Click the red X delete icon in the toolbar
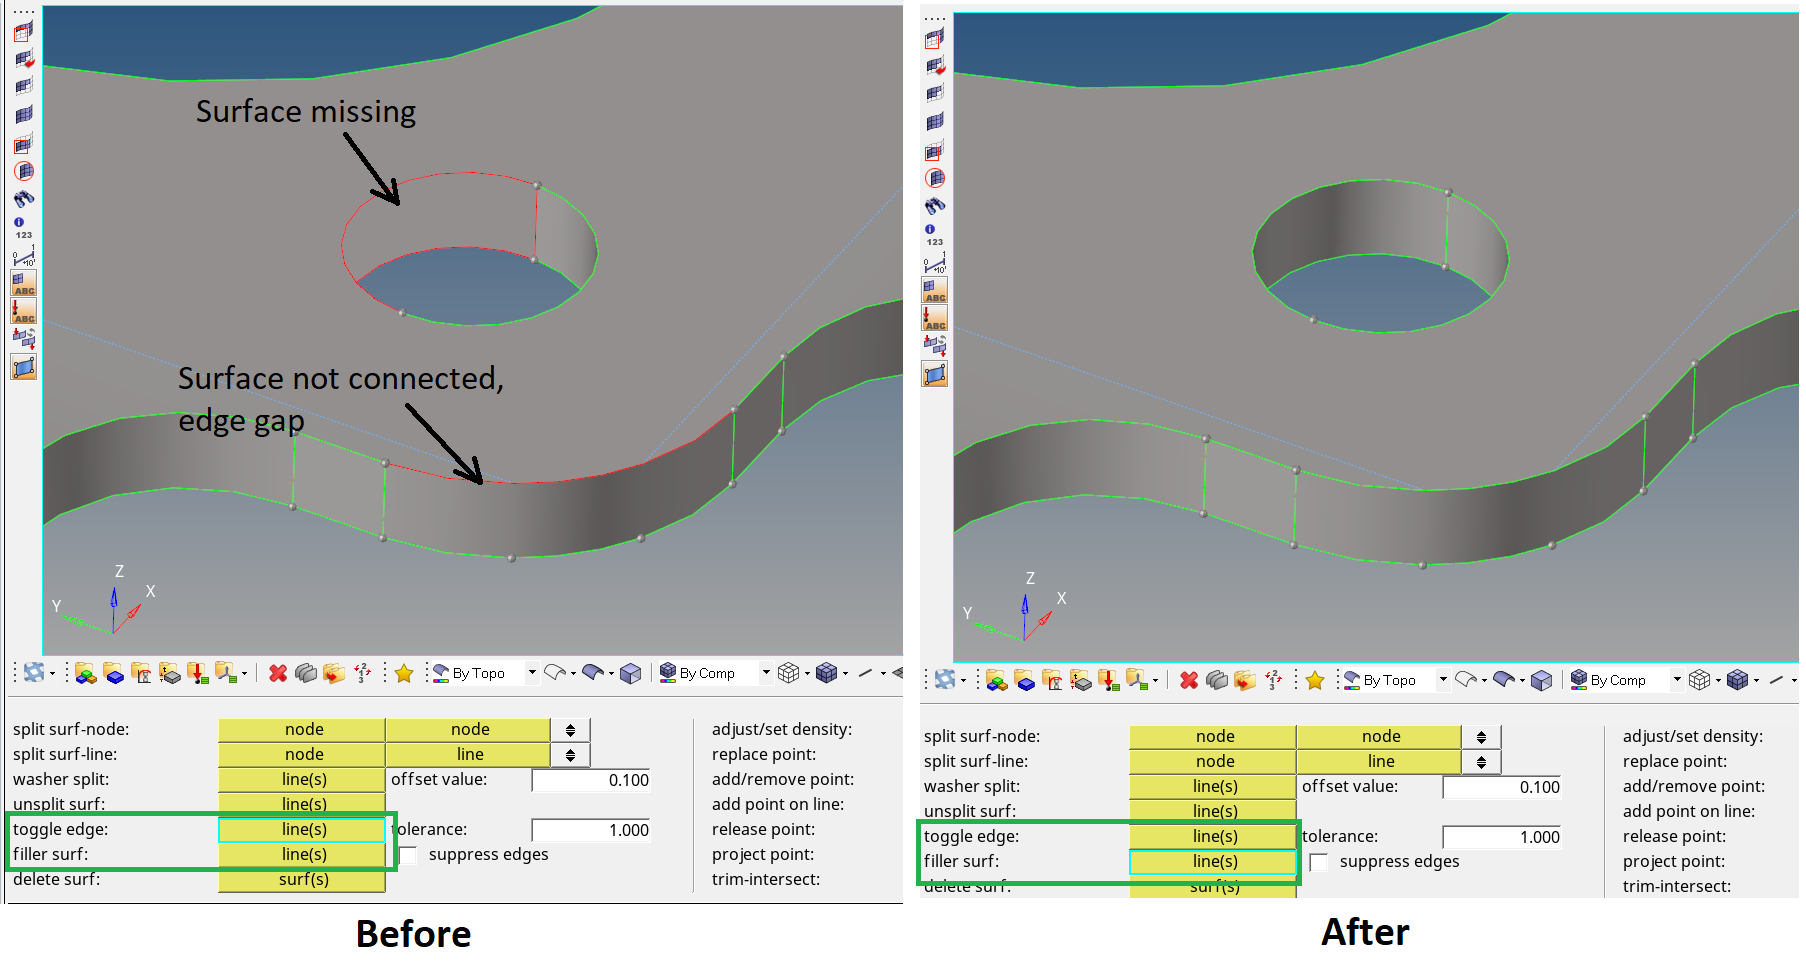This screenshot has height=966, width=1806. pyautogui.click(x=278, y=673)
